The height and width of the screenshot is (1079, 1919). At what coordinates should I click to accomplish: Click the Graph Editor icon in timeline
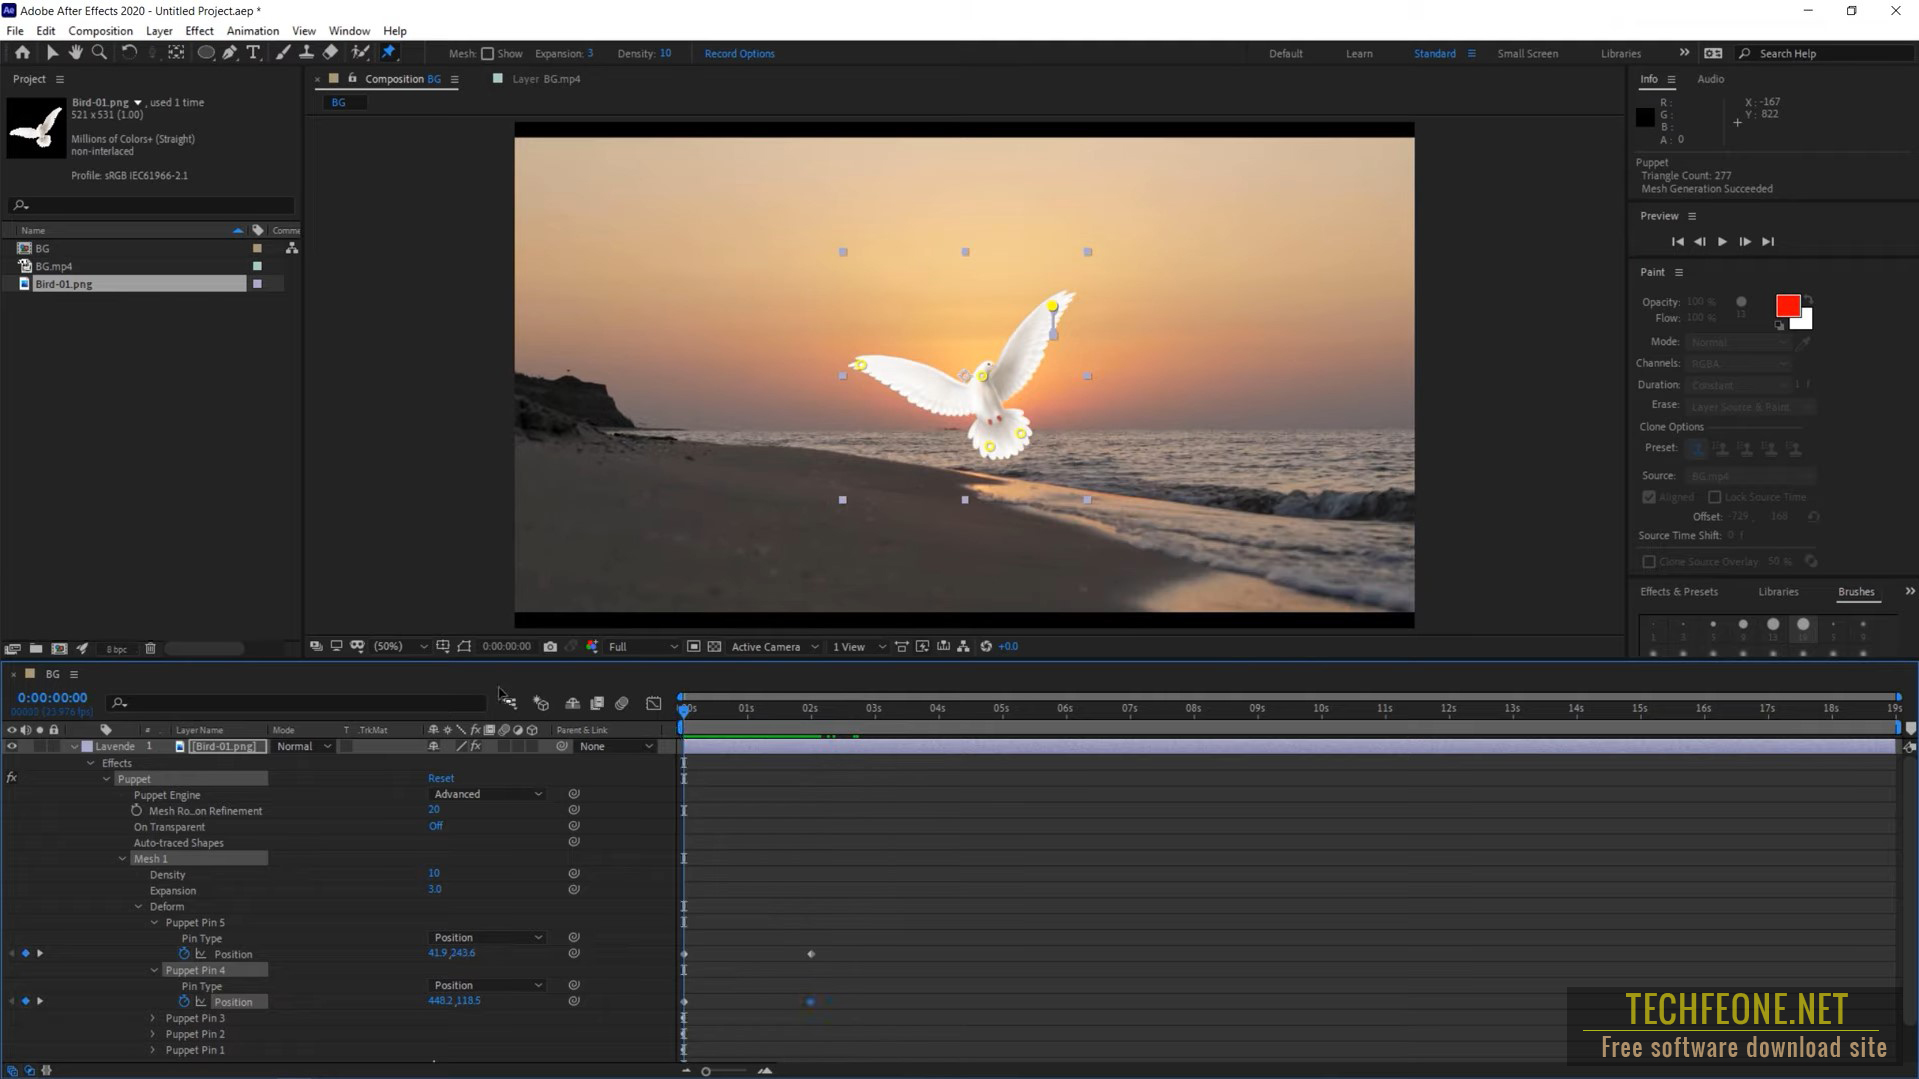tap(653, 704)
